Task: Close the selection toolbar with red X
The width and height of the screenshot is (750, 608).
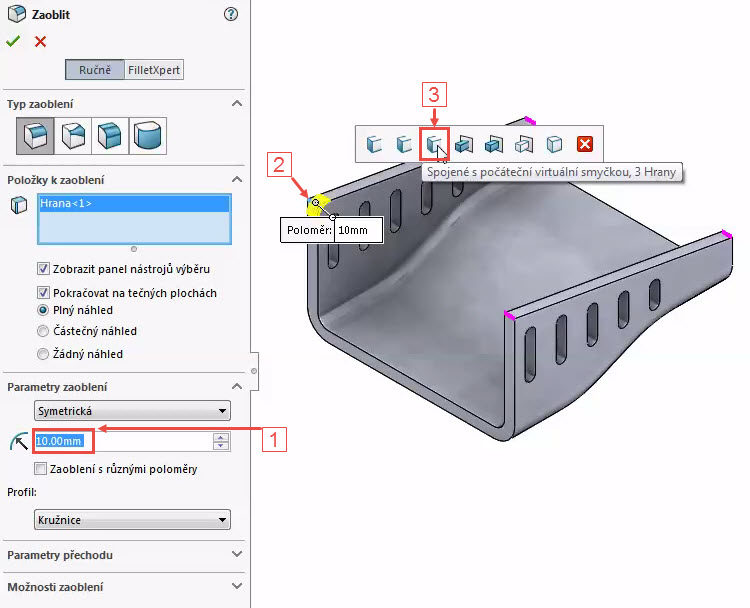Action: (585, 144)
